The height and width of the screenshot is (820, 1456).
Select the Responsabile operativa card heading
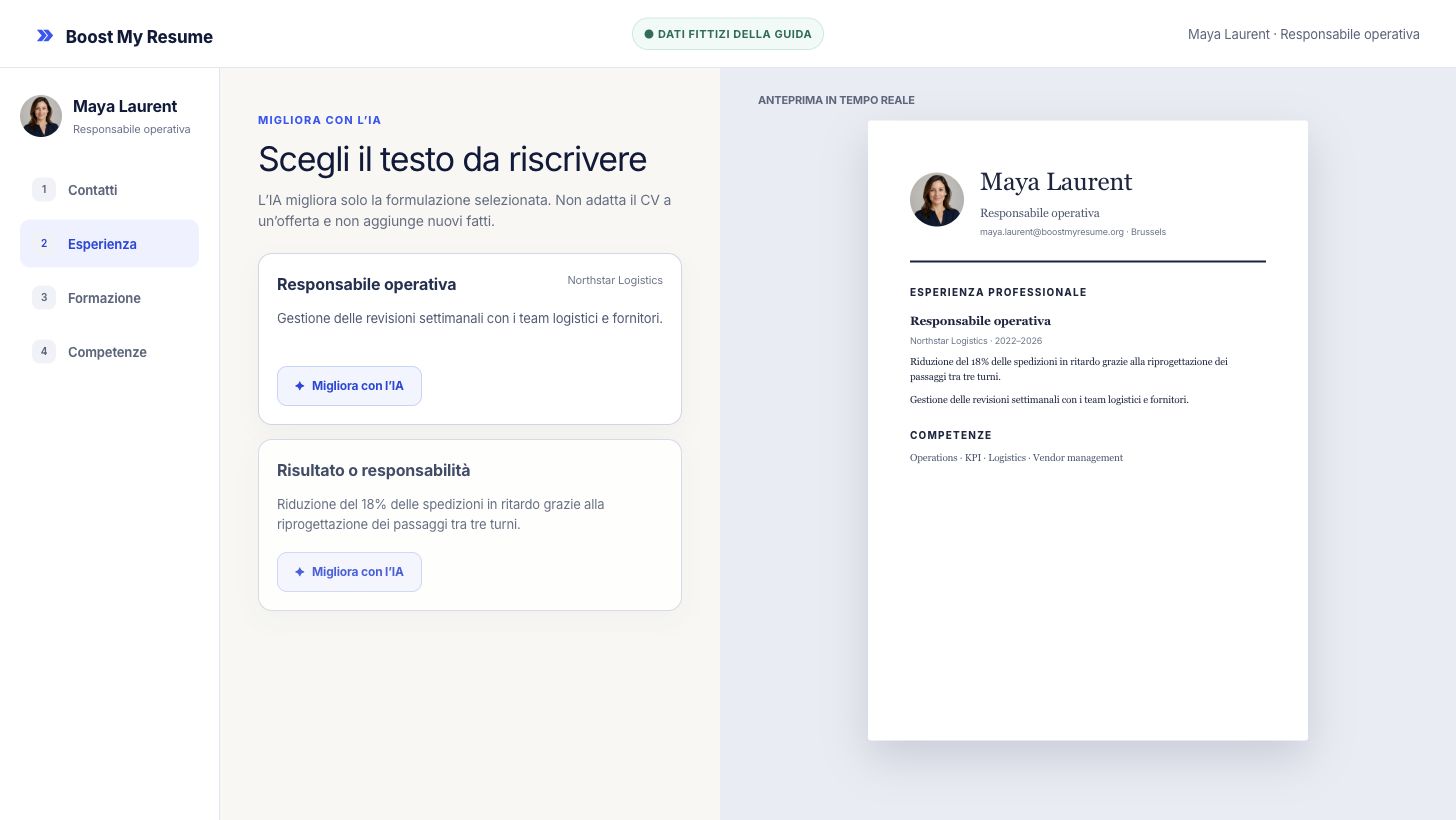coord(366,284)
